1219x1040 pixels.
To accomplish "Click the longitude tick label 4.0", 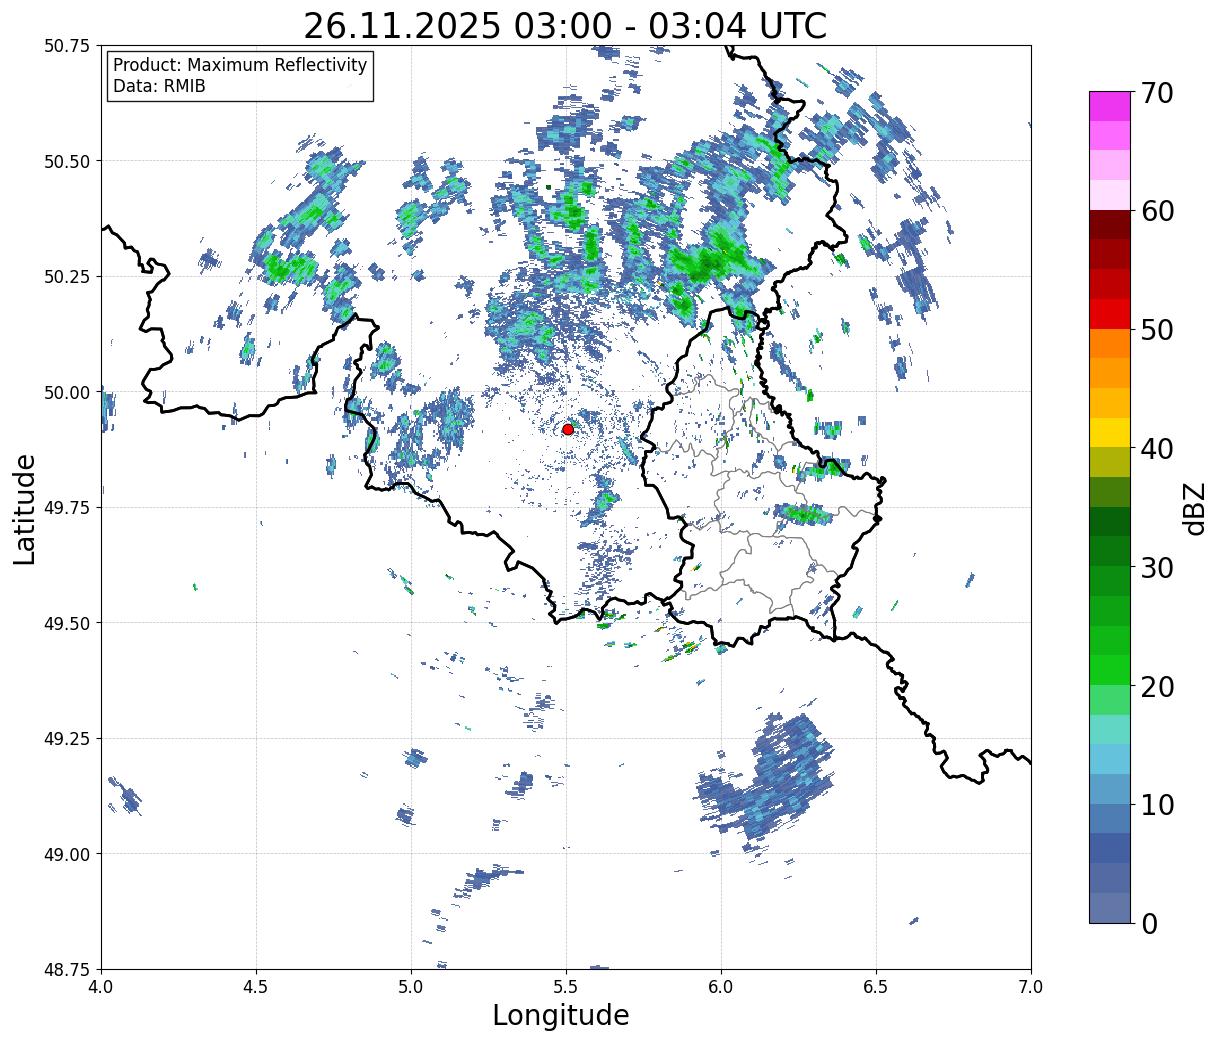I will (x=101, y=987).
